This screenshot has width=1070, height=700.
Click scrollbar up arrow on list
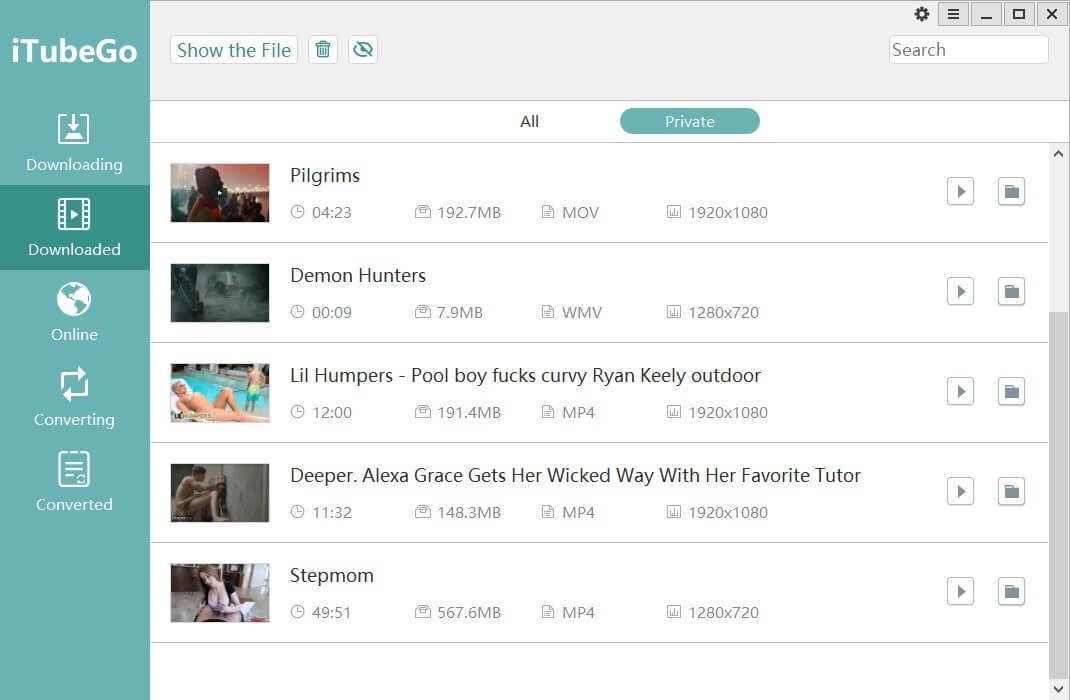[x=1058, y=154]
